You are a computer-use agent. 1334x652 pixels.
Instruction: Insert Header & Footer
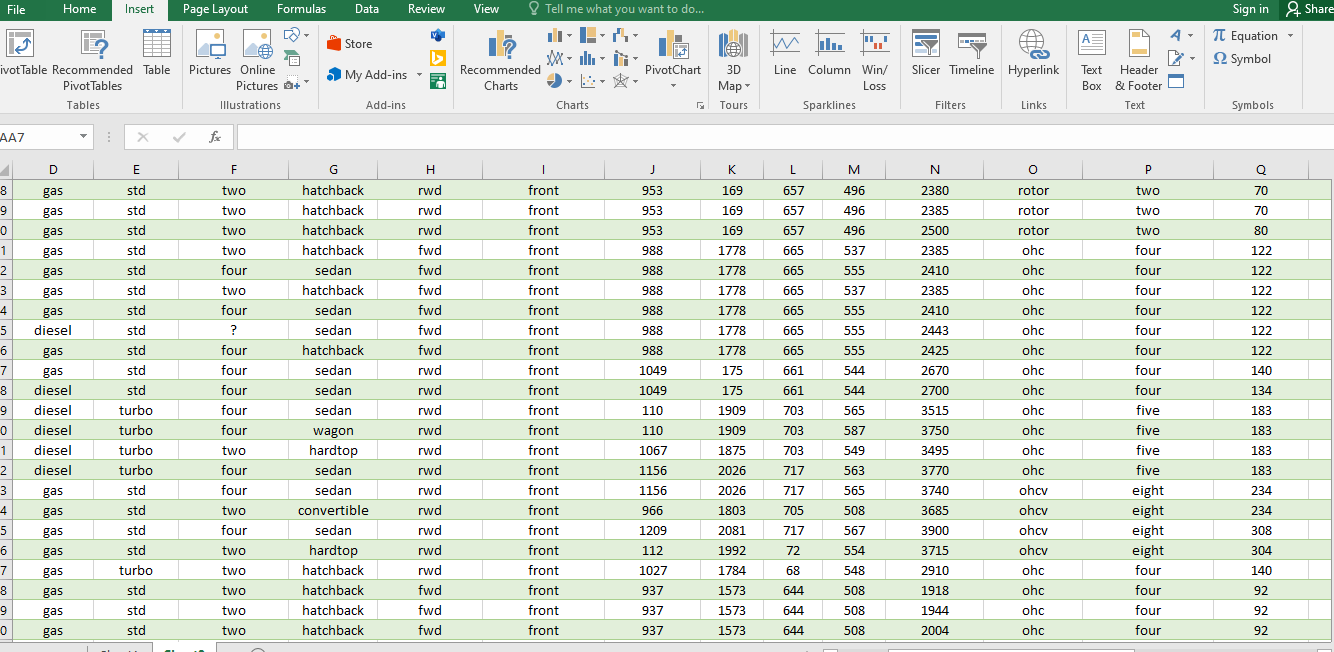(x=1139, y=60)
